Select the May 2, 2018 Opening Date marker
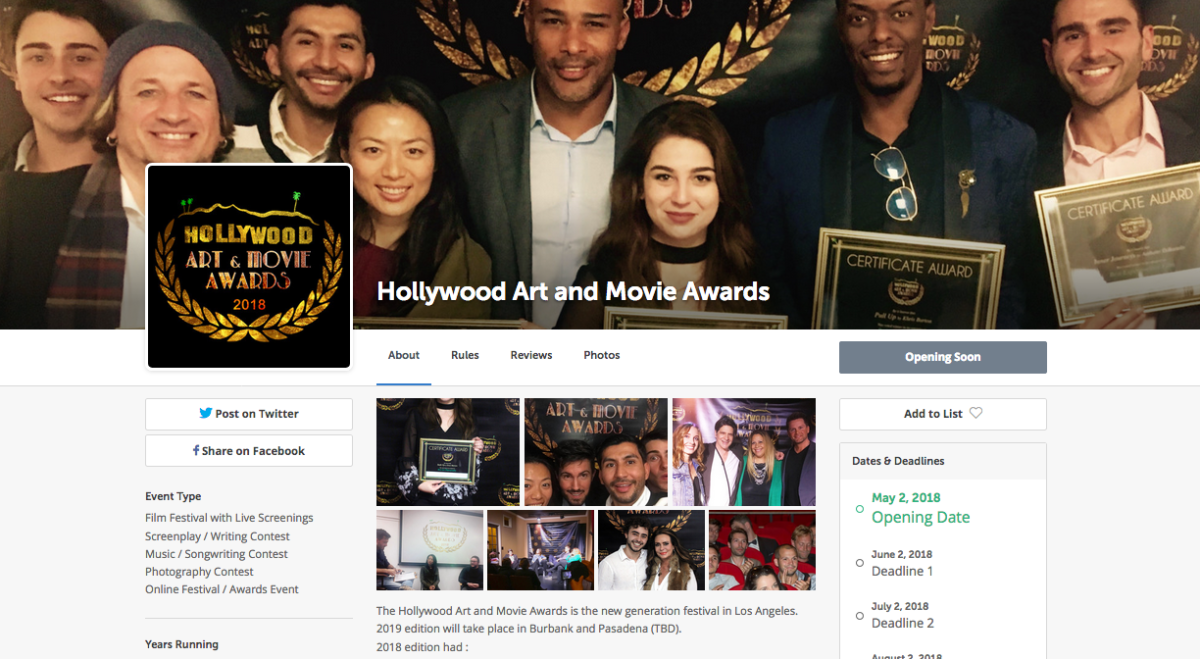 pyautogui.click(x=860, y=509)
